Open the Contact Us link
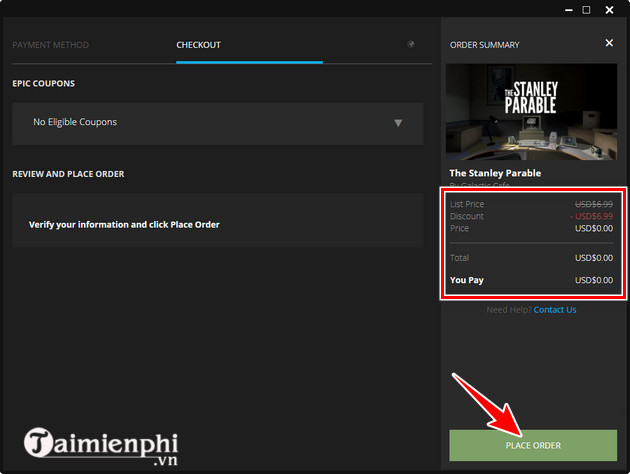 [x=554, y=310]
